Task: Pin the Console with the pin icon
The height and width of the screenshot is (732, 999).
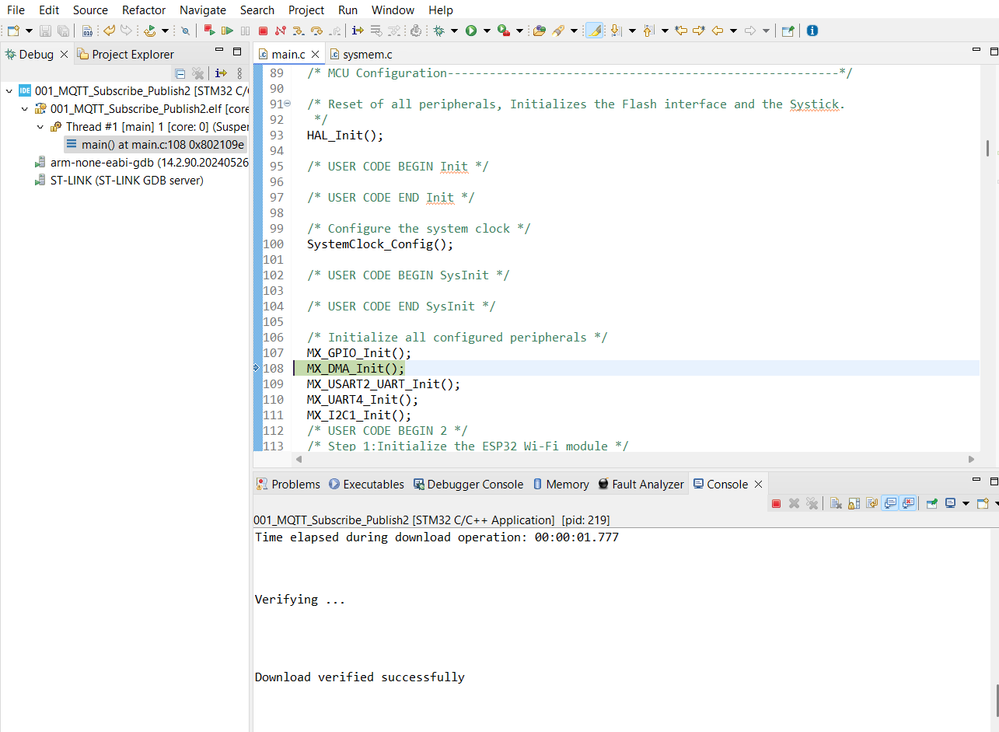Action: pyautogui.click(x=930, y=503)
